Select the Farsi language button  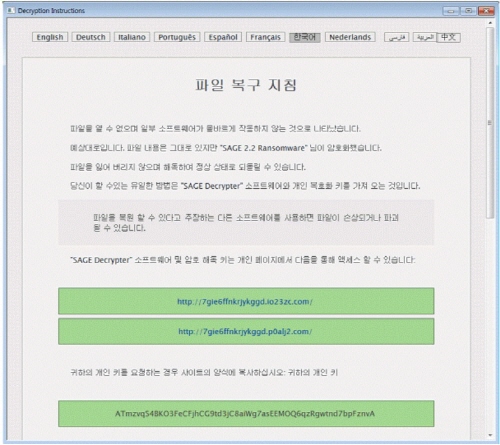(x=397, y=37)
